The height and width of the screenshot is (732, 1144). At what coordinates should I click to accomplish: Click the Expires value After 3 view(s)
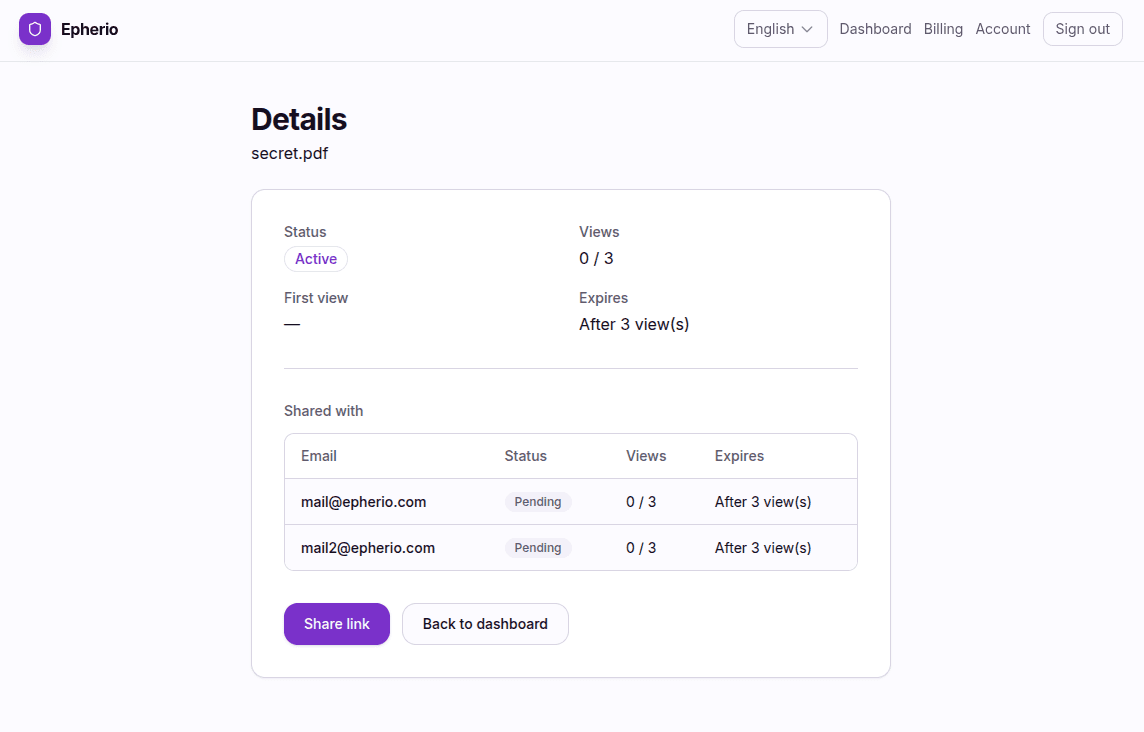tap(634, 324)
